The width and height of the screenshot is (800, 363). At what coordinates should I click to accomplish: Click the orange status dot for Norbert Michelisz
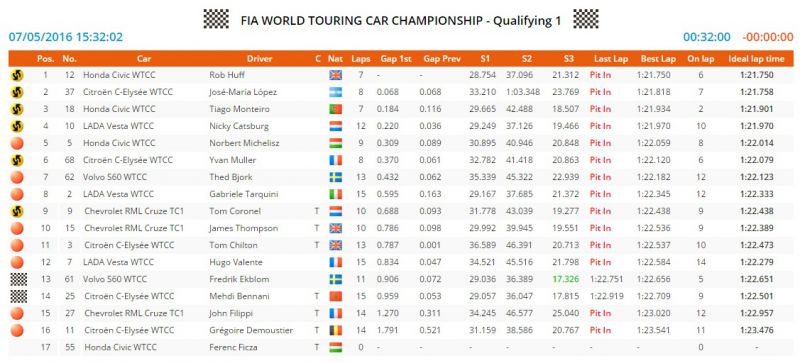click(17, 143)
